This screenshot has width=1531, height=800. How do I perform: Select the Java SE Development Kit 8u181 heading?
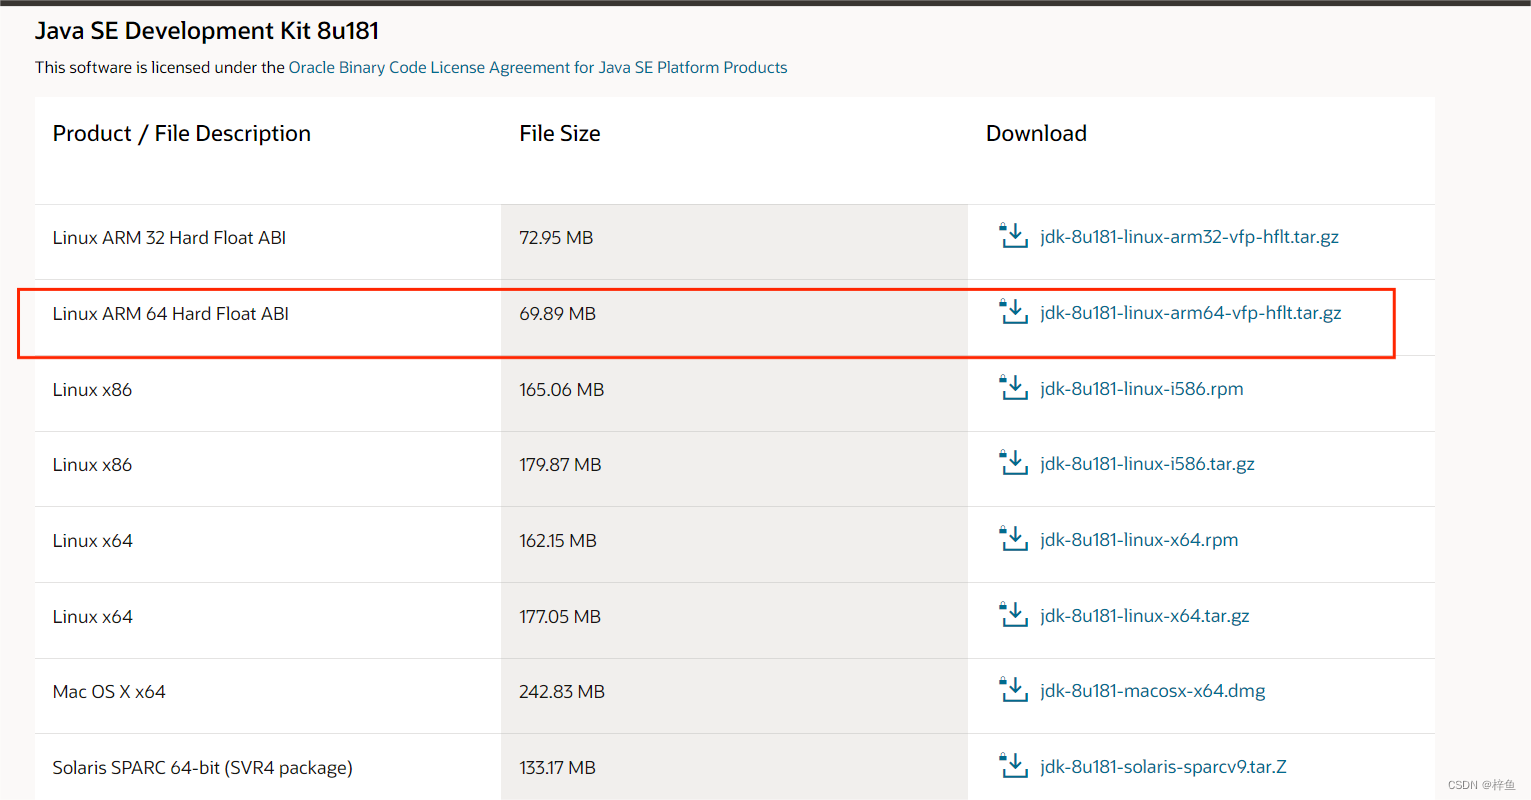point(207,31)
